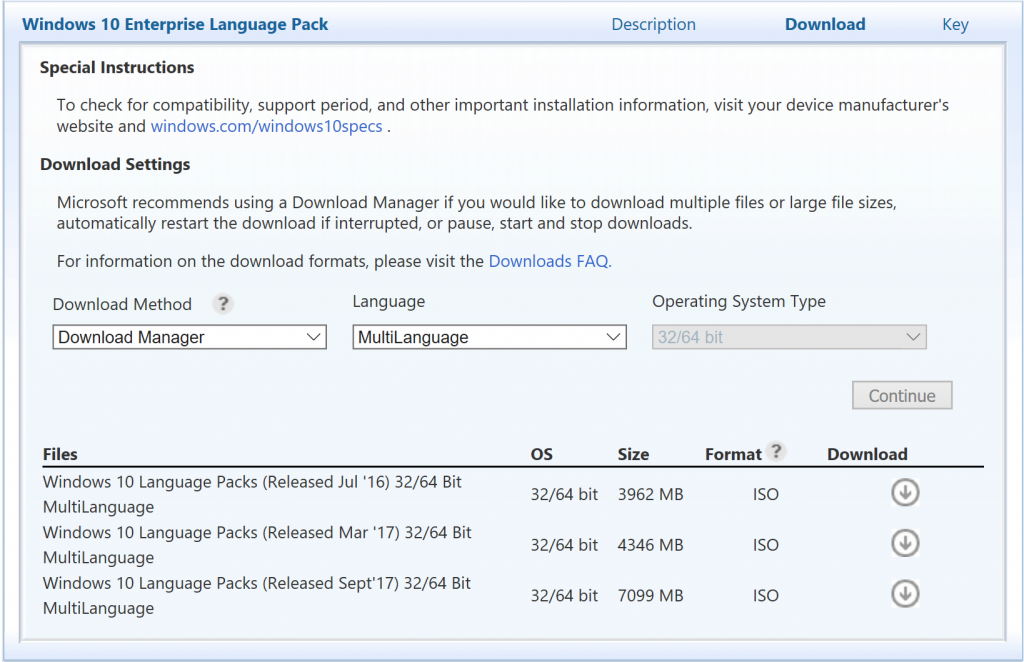Open the windows.com/windows10specs link
Image resolution: width=1024 pixels, height=662 pixels.
(266, 127)
